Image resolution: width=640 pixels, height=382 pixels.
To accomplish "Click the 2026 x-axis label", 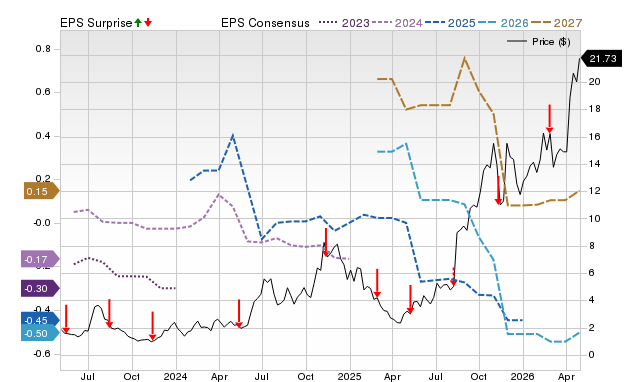I will (523, 376).
